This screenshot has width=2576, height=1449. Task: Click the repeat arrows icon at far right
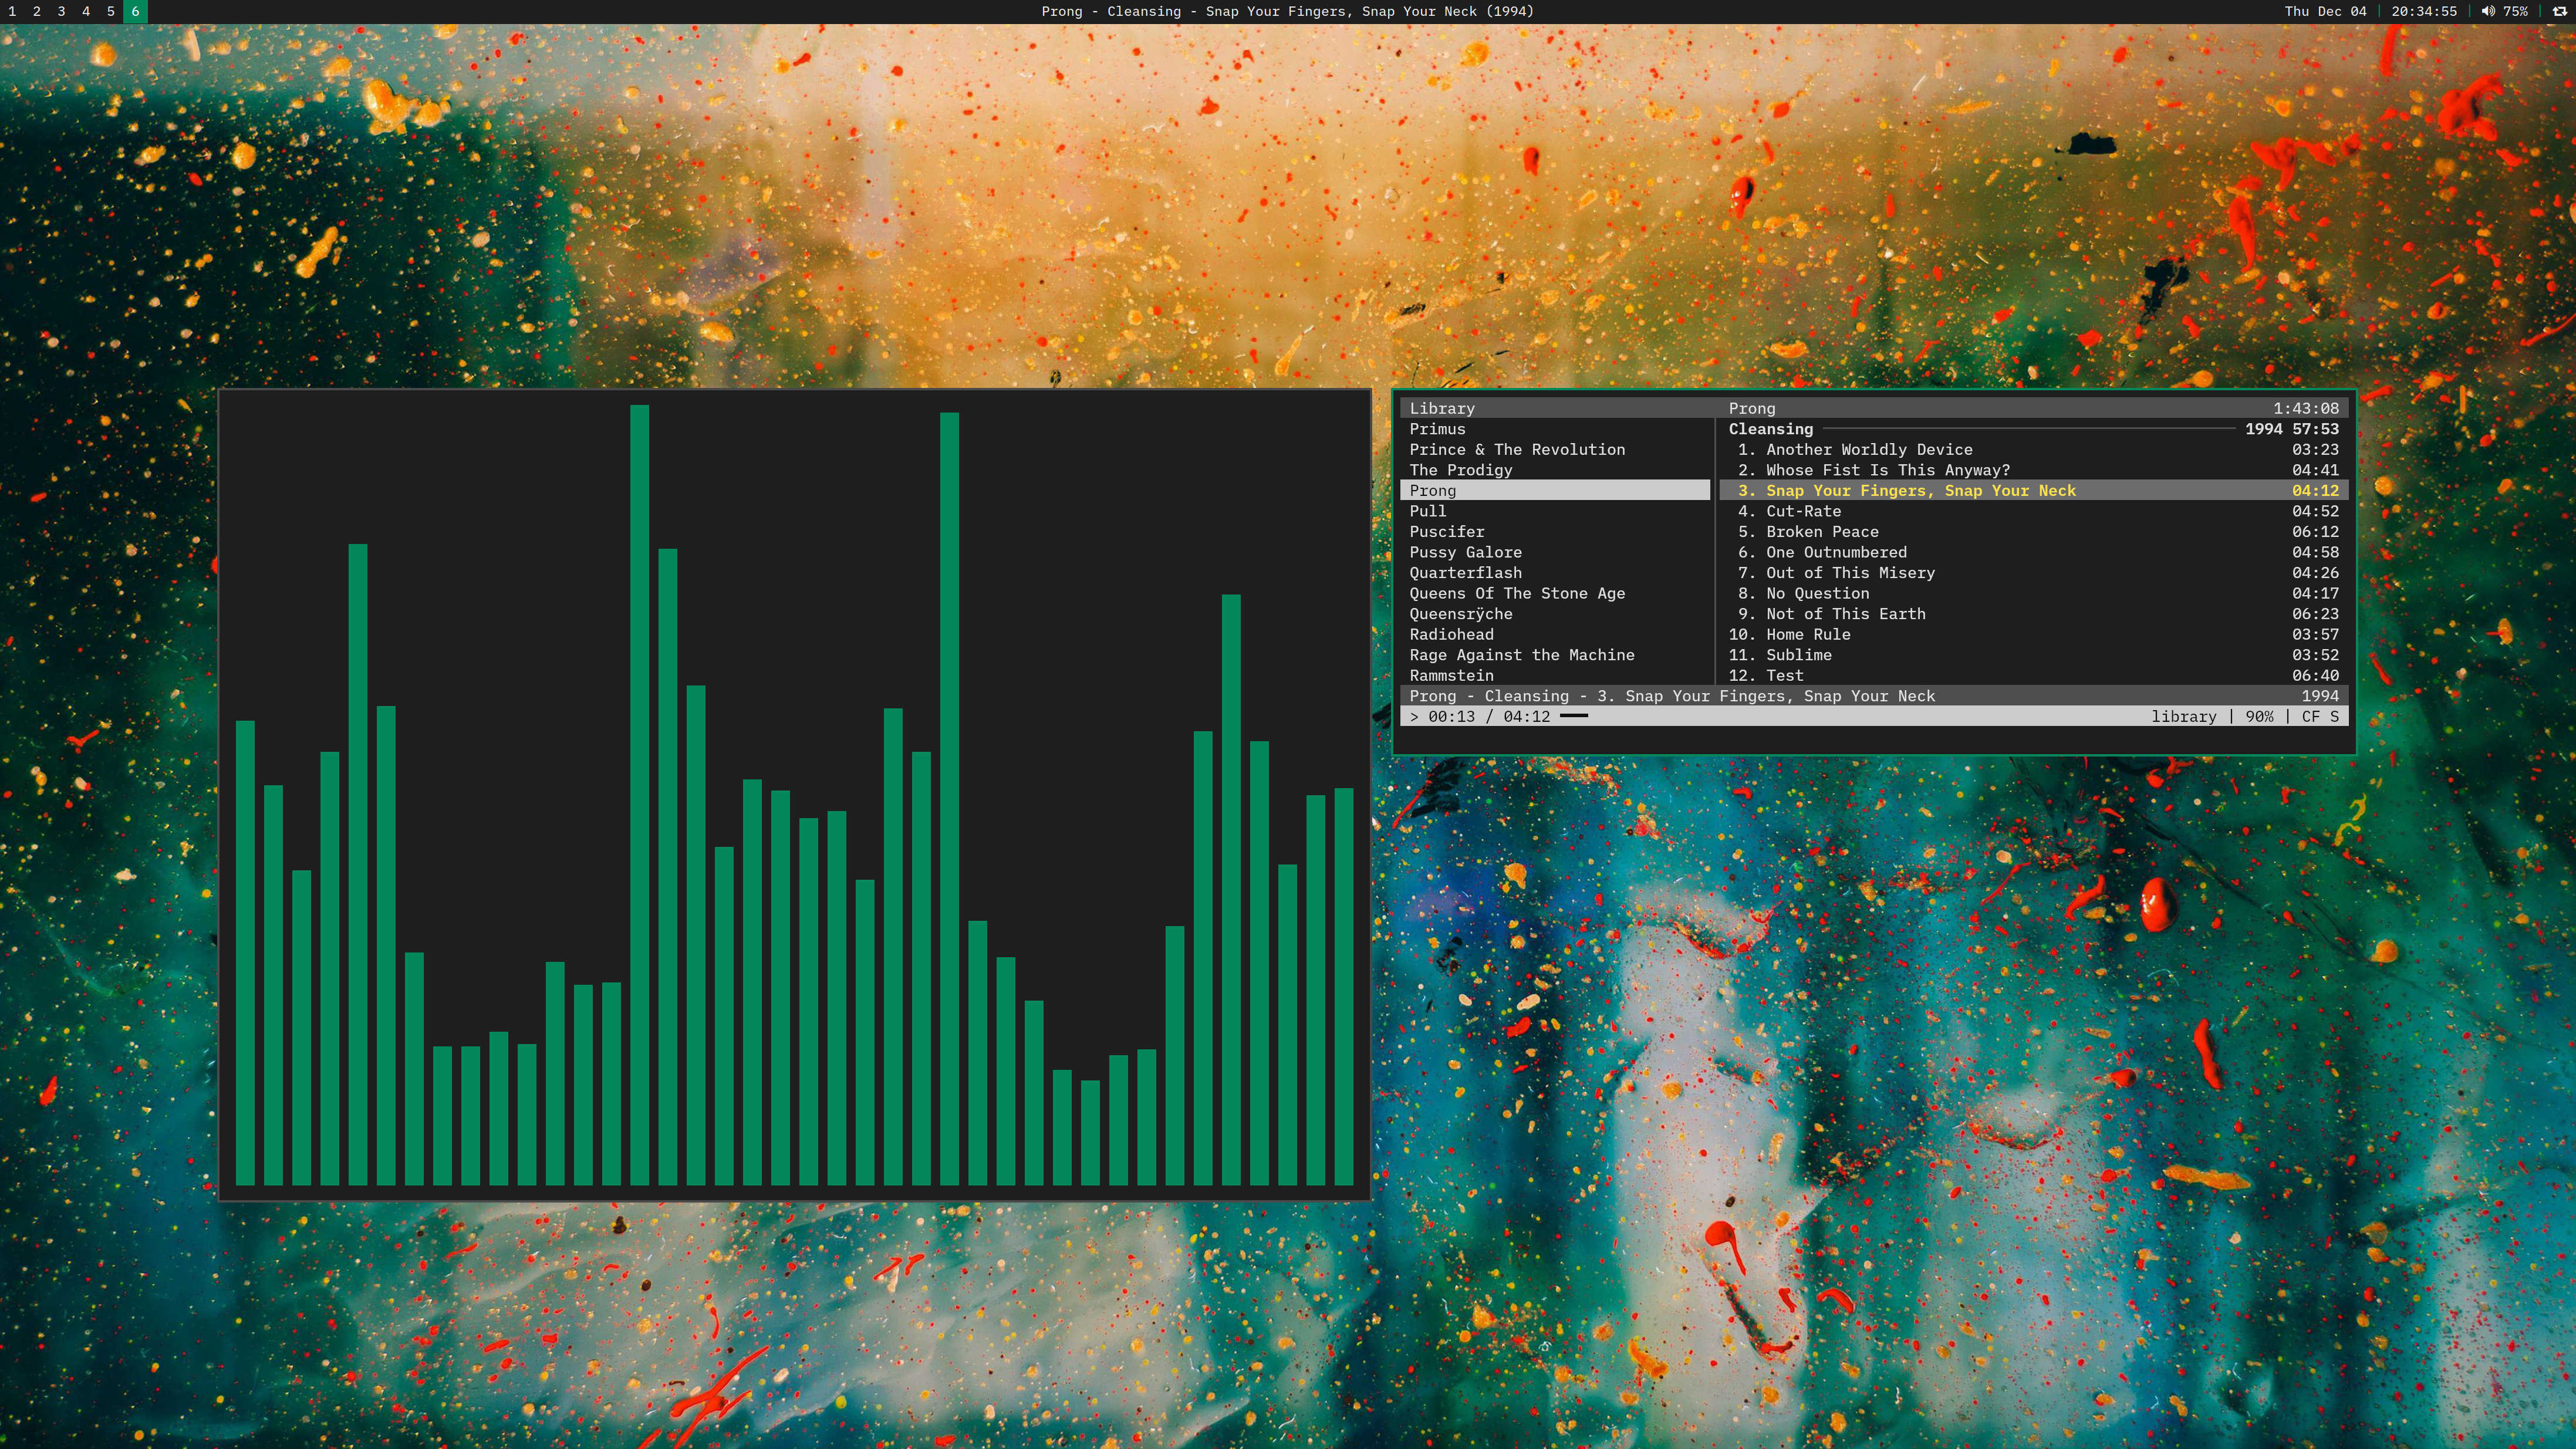[2560, 11]
